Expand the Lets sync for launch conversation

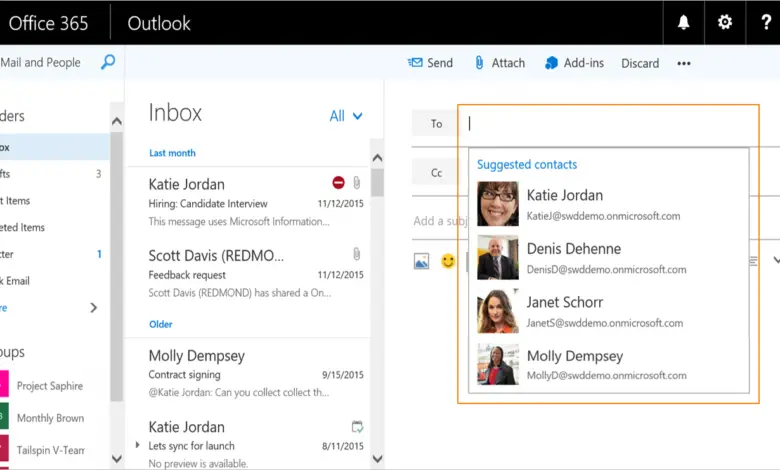pos(138,445)
